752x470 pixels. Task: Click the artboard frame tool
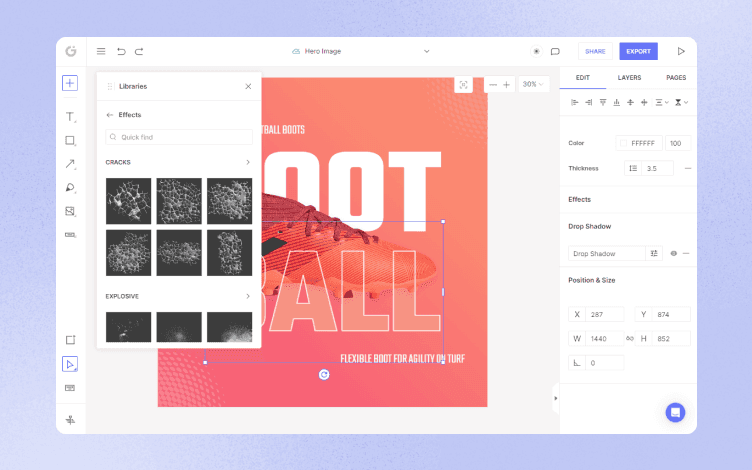tap(70, 340)
